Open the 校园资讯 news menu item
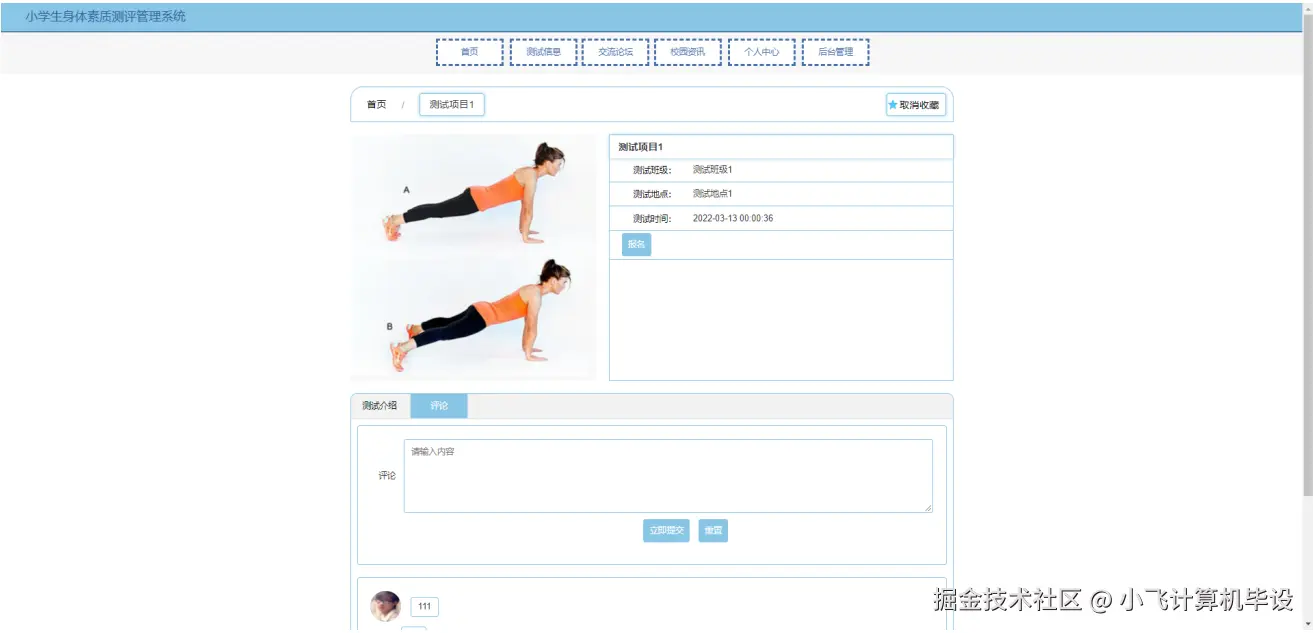The width and height of the screenshot is (1313, 633). [688, 51]
